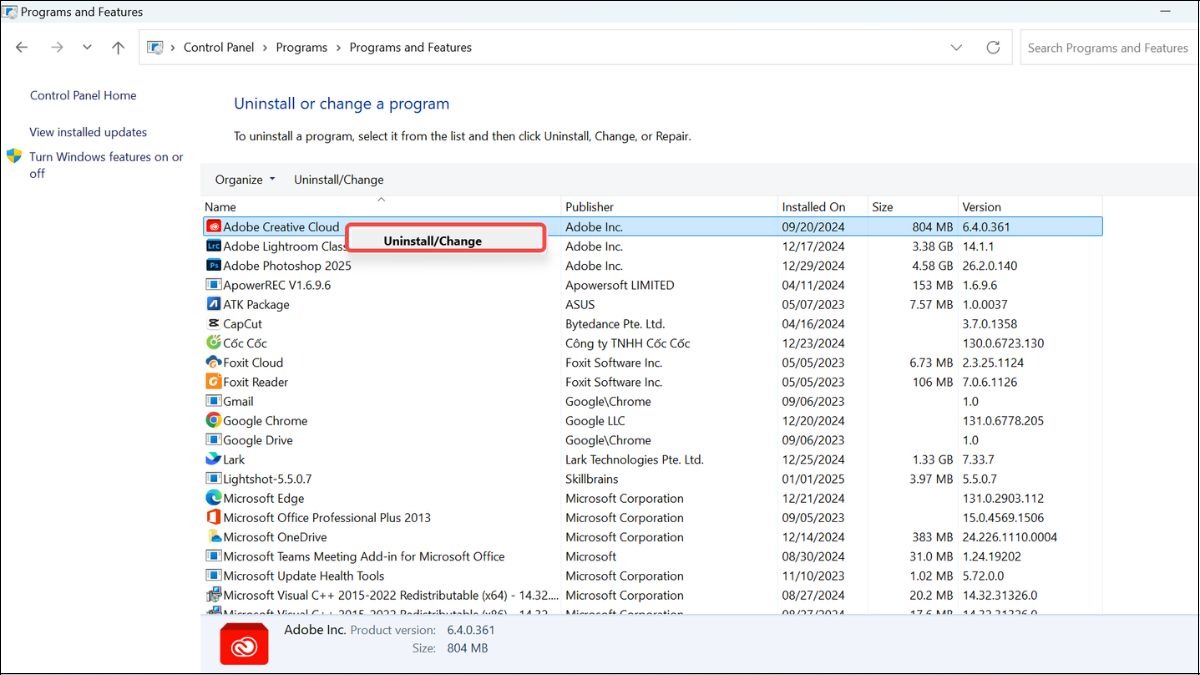Screen dimensions: 1200x675
Task: Click version 131.0.6778.205
Action: point(1003,421)
